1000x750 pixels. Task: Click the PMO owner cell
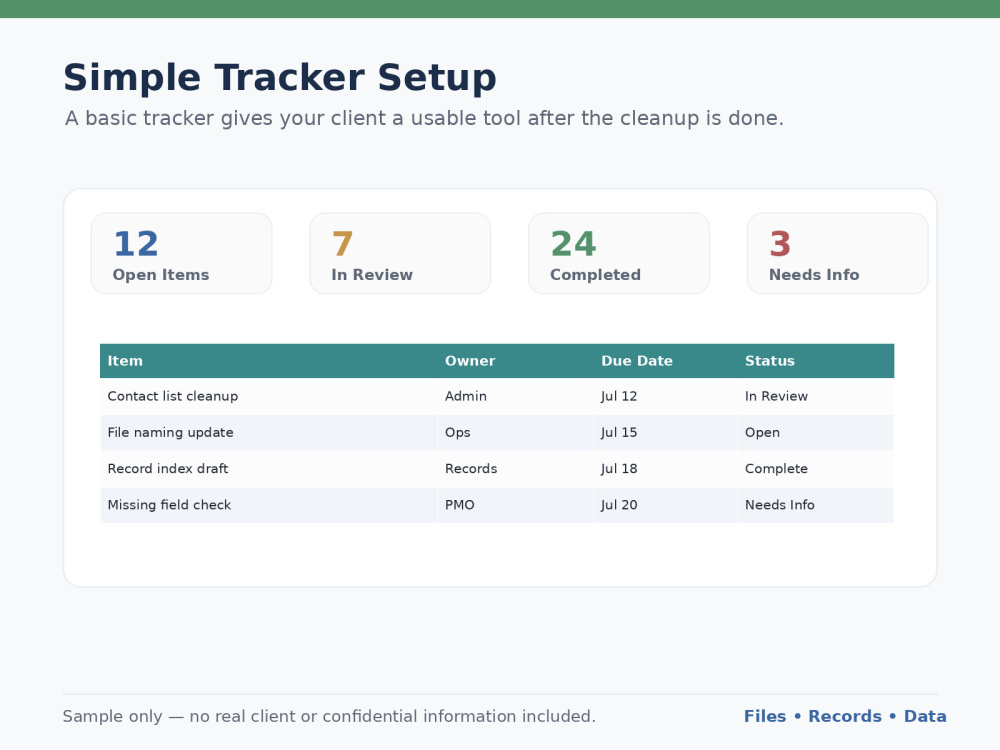[516, 505]
